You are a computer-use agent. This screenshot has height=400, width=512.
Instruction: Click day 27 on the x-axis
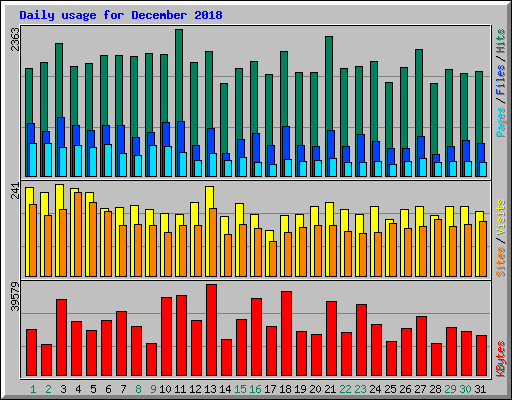point(420,389)
